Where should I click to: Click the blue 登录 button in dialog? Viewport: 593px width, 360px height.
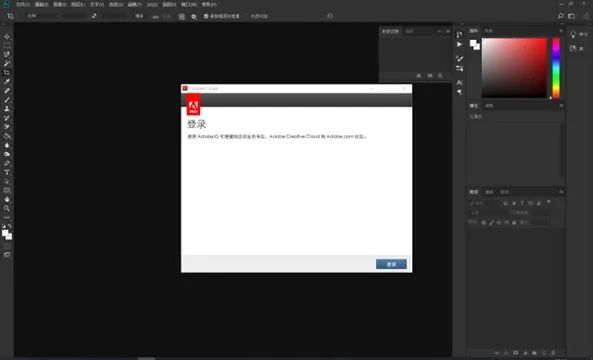tap(391, 264)
